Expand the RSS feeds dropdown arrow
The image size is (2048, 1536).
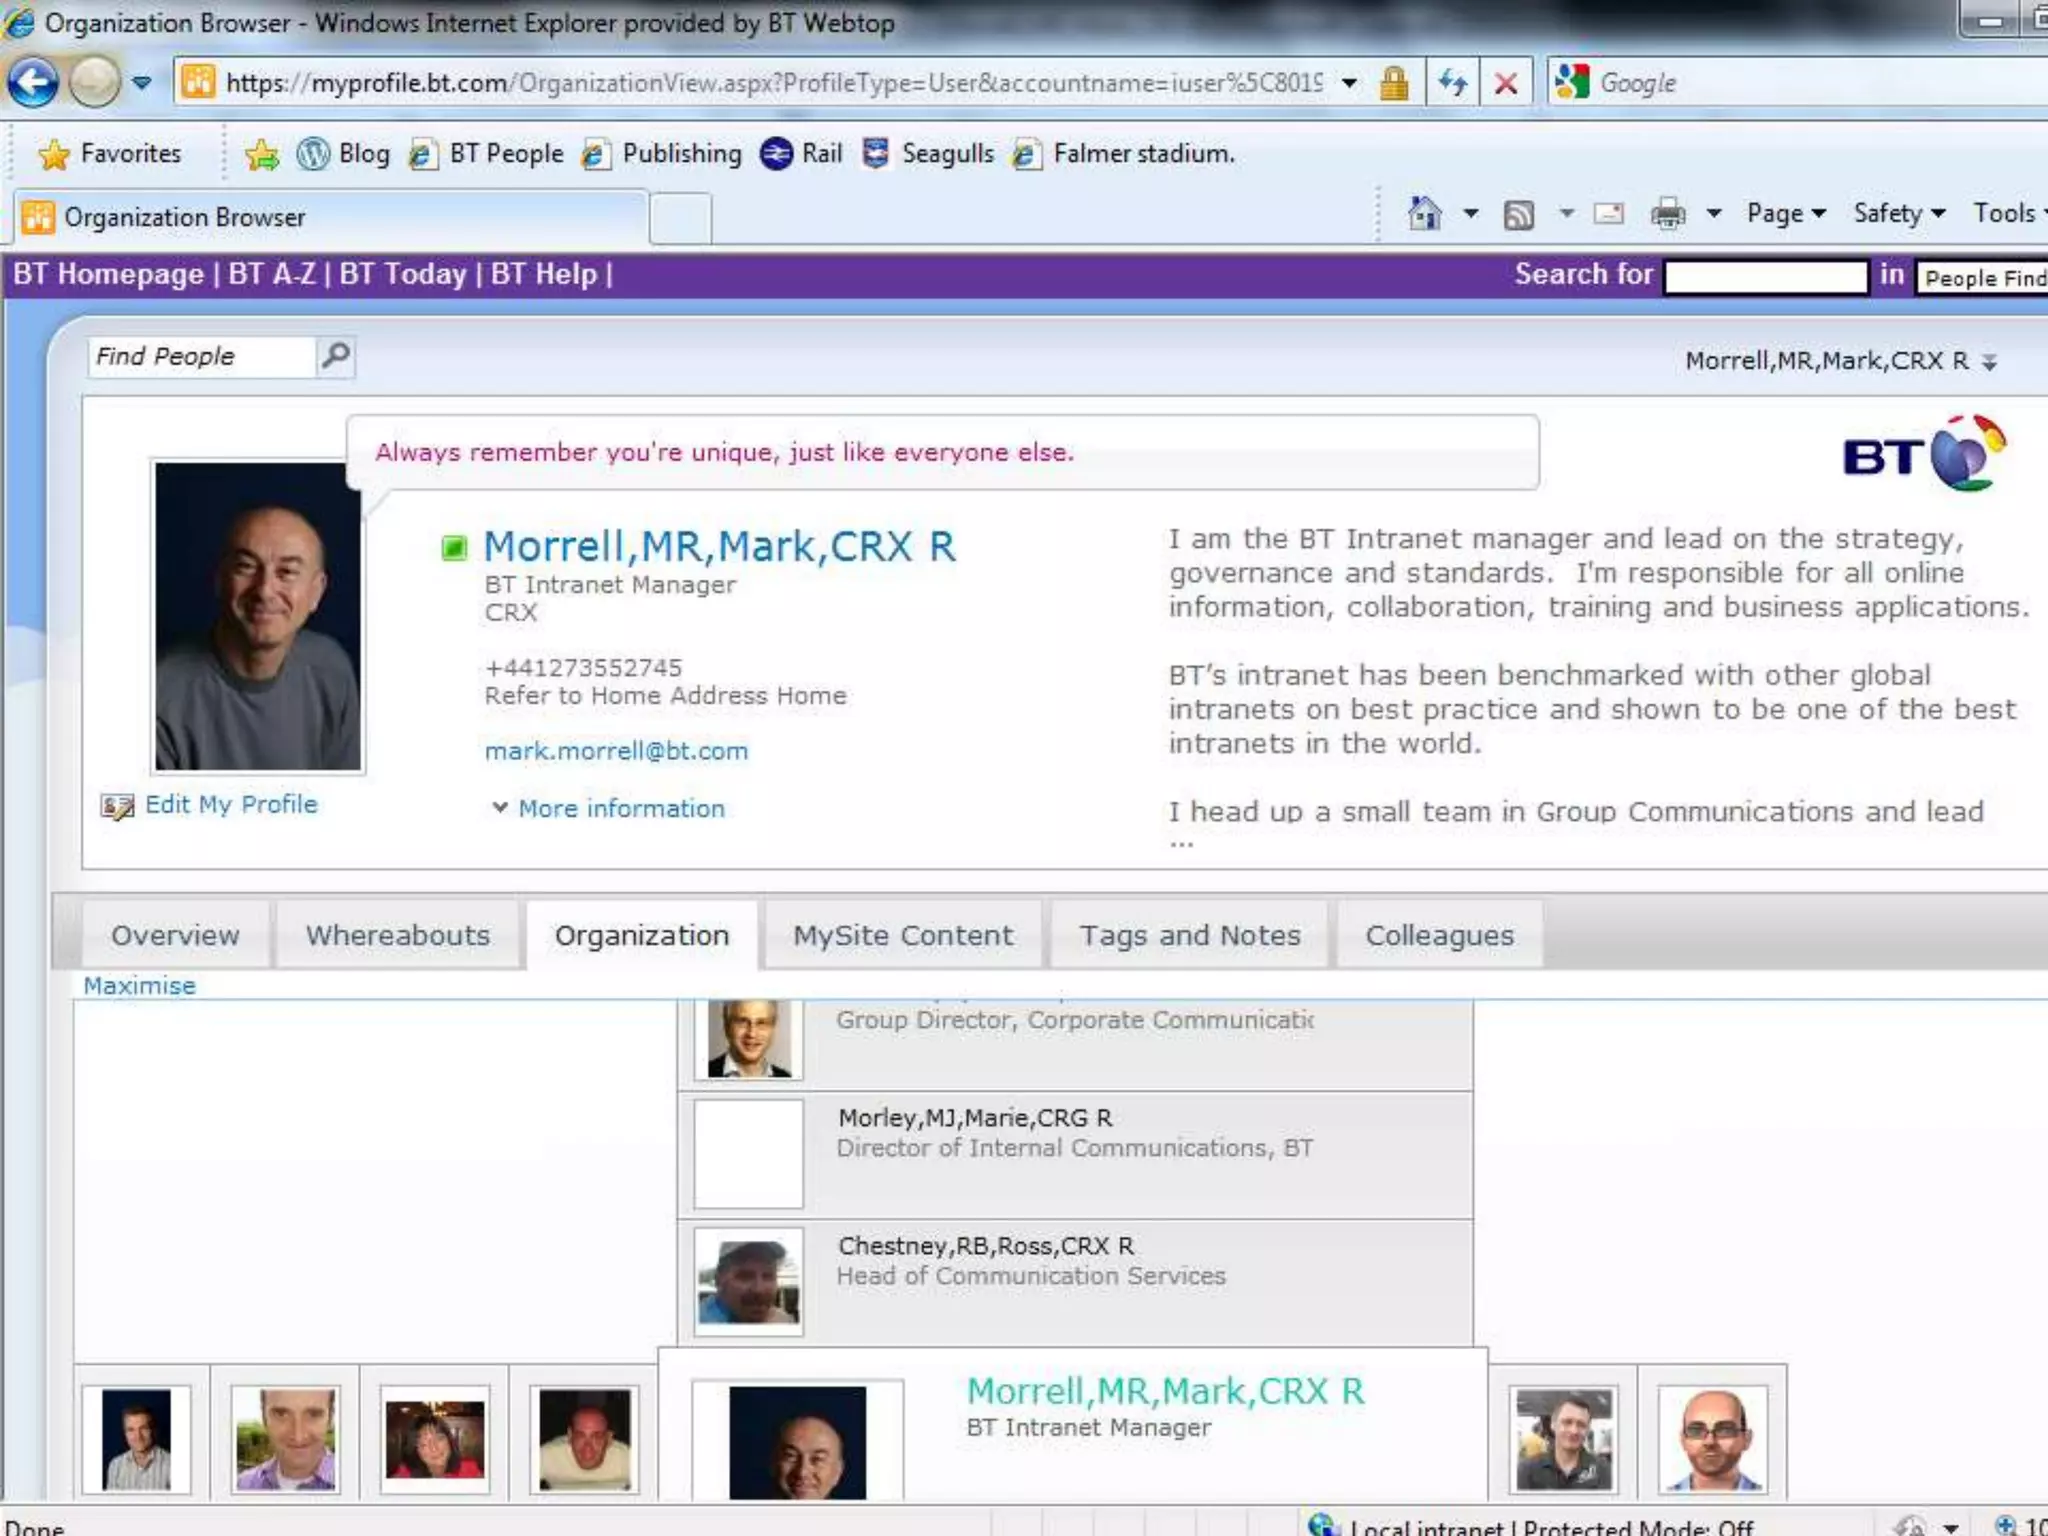(1567, 213)
